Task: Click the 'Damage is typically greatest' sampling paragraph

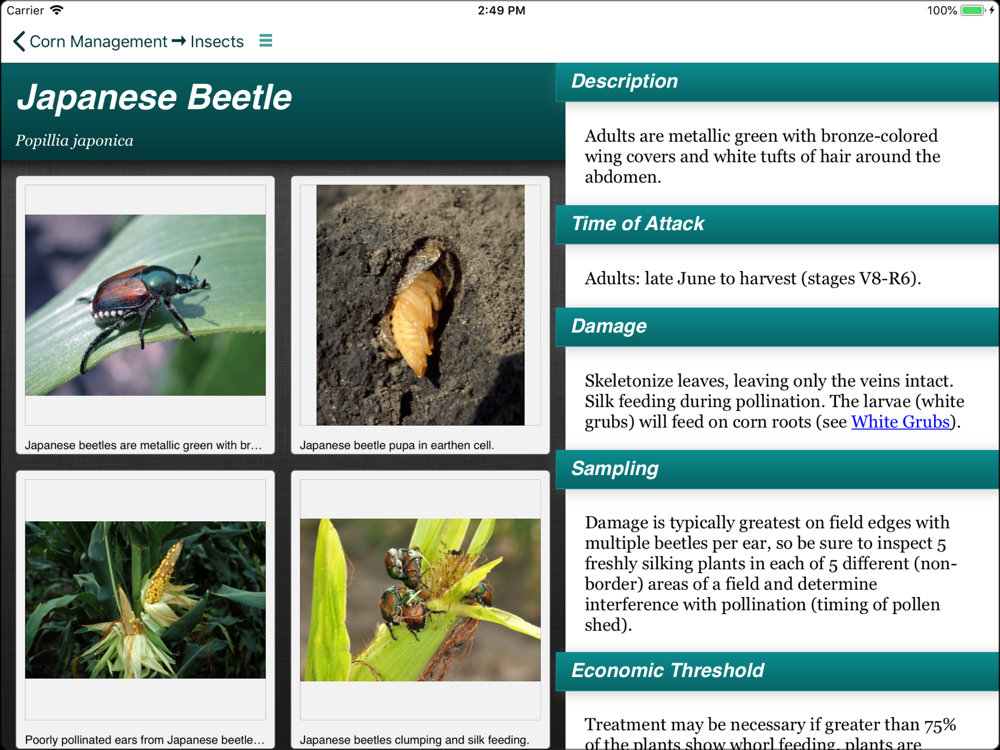Action: (771, 573)
